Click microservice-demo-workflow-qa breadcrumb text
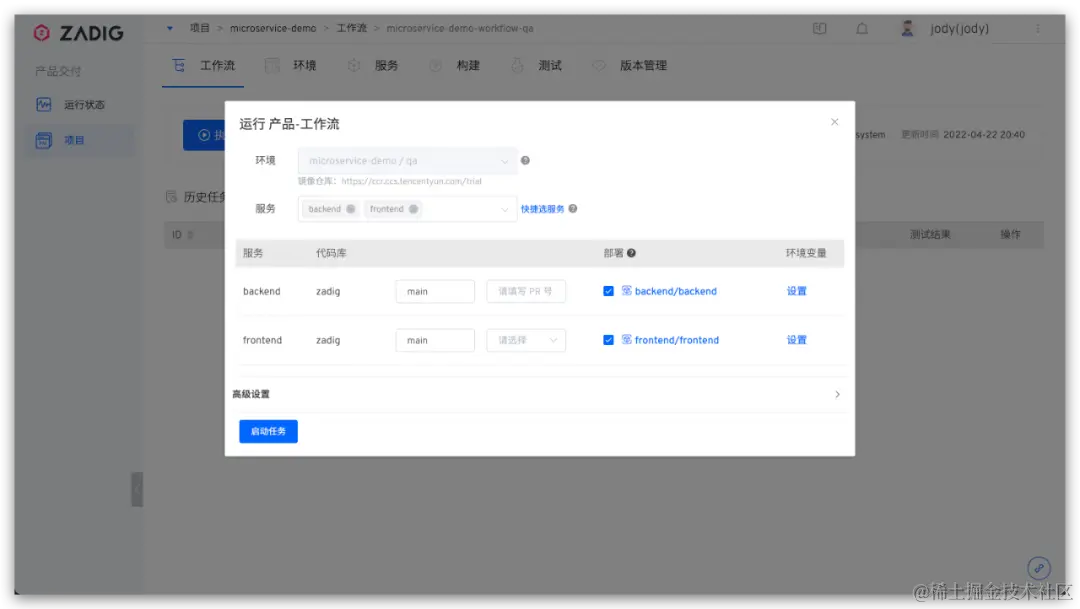1080x609 pixels. [459, 28]
